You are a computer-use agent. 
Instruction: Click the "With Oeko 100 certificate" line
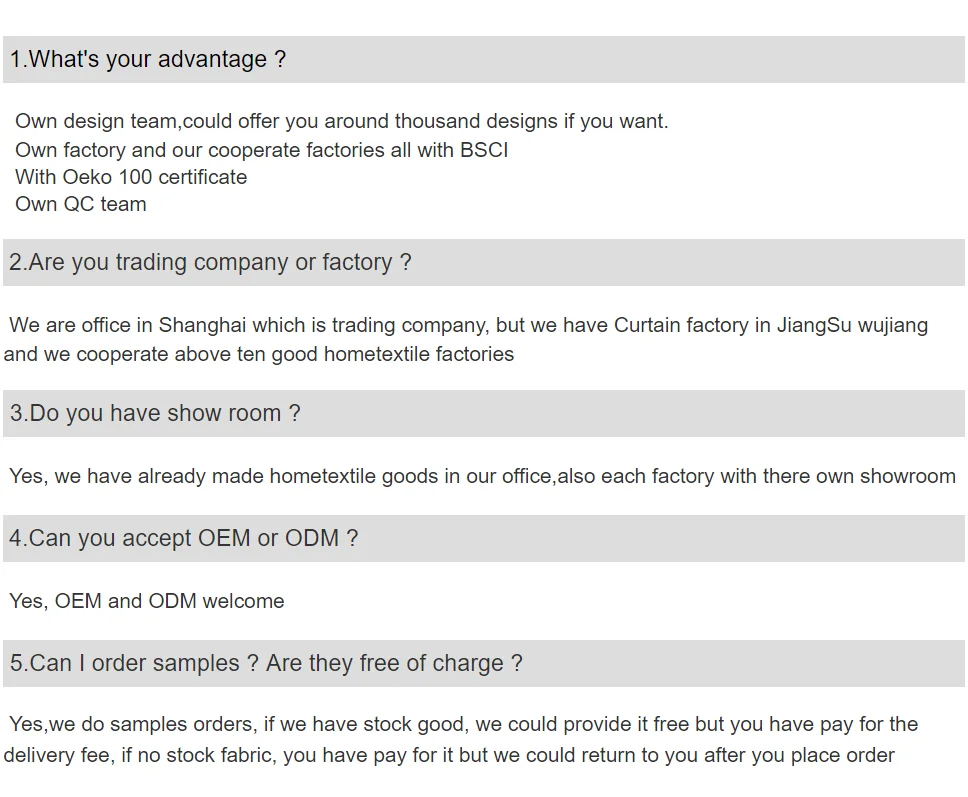131,178
